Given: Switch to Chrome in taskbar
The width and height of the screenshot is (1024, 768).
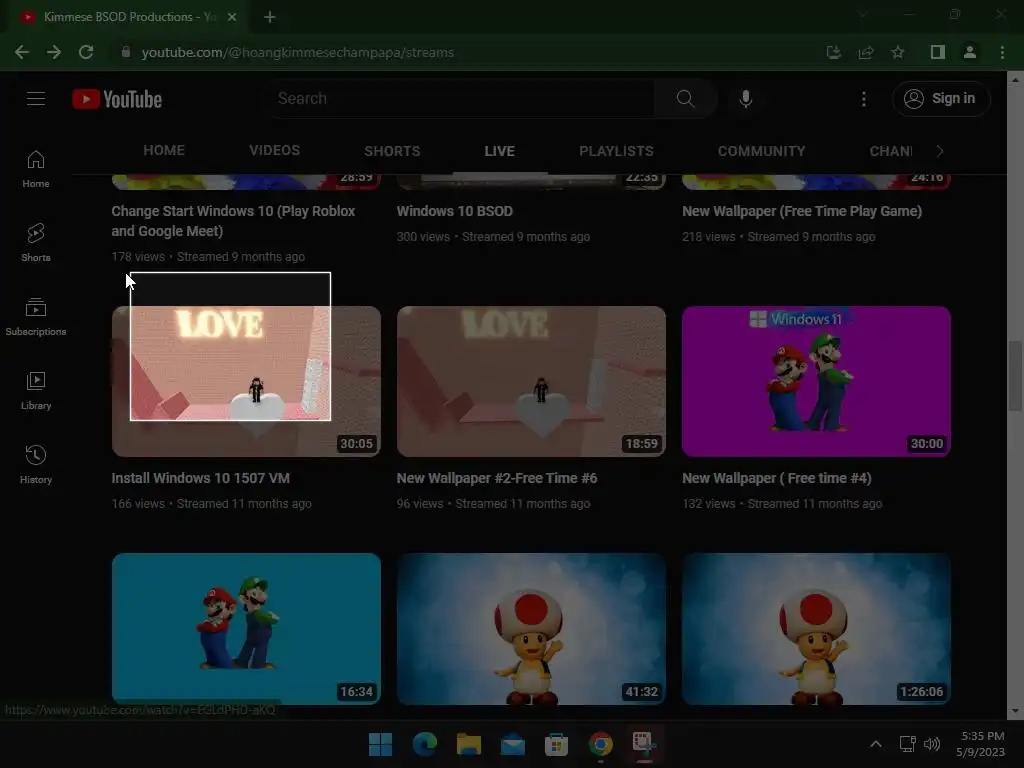Looking at the screenshot, I should click(x=601, y=744).
